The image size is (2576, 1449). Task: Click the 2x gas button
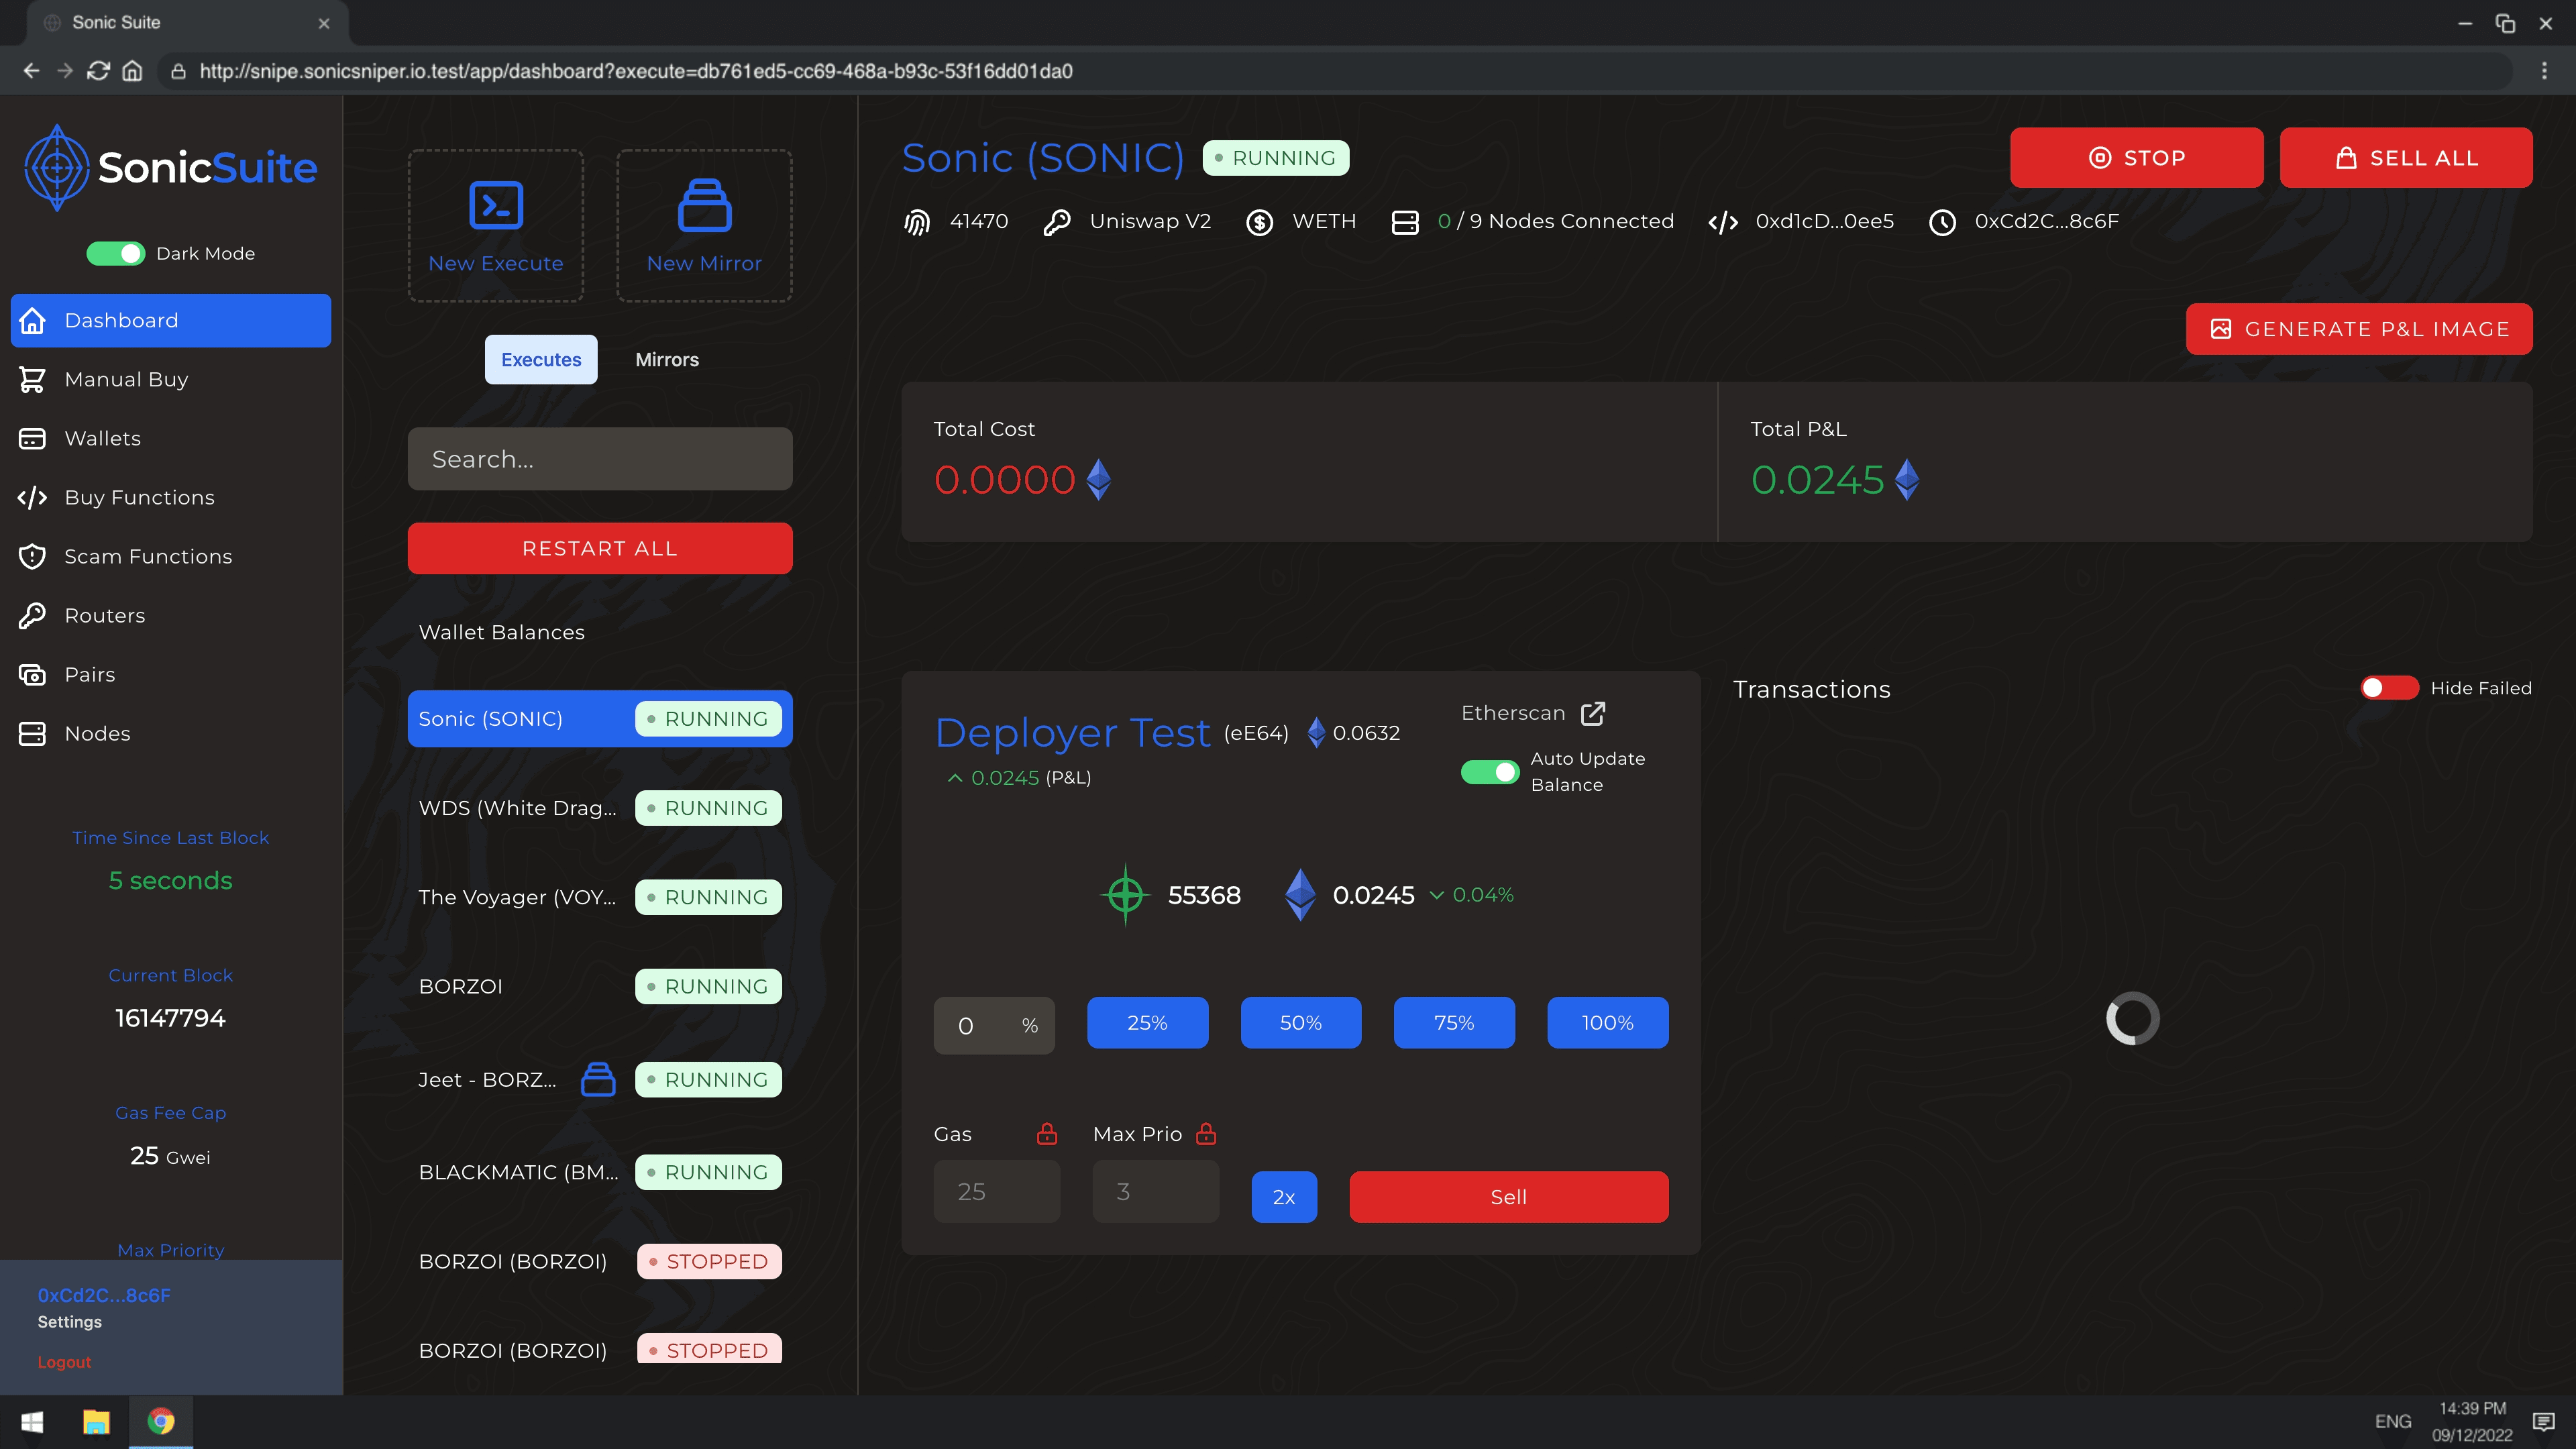click(x=1284, y=1197)
